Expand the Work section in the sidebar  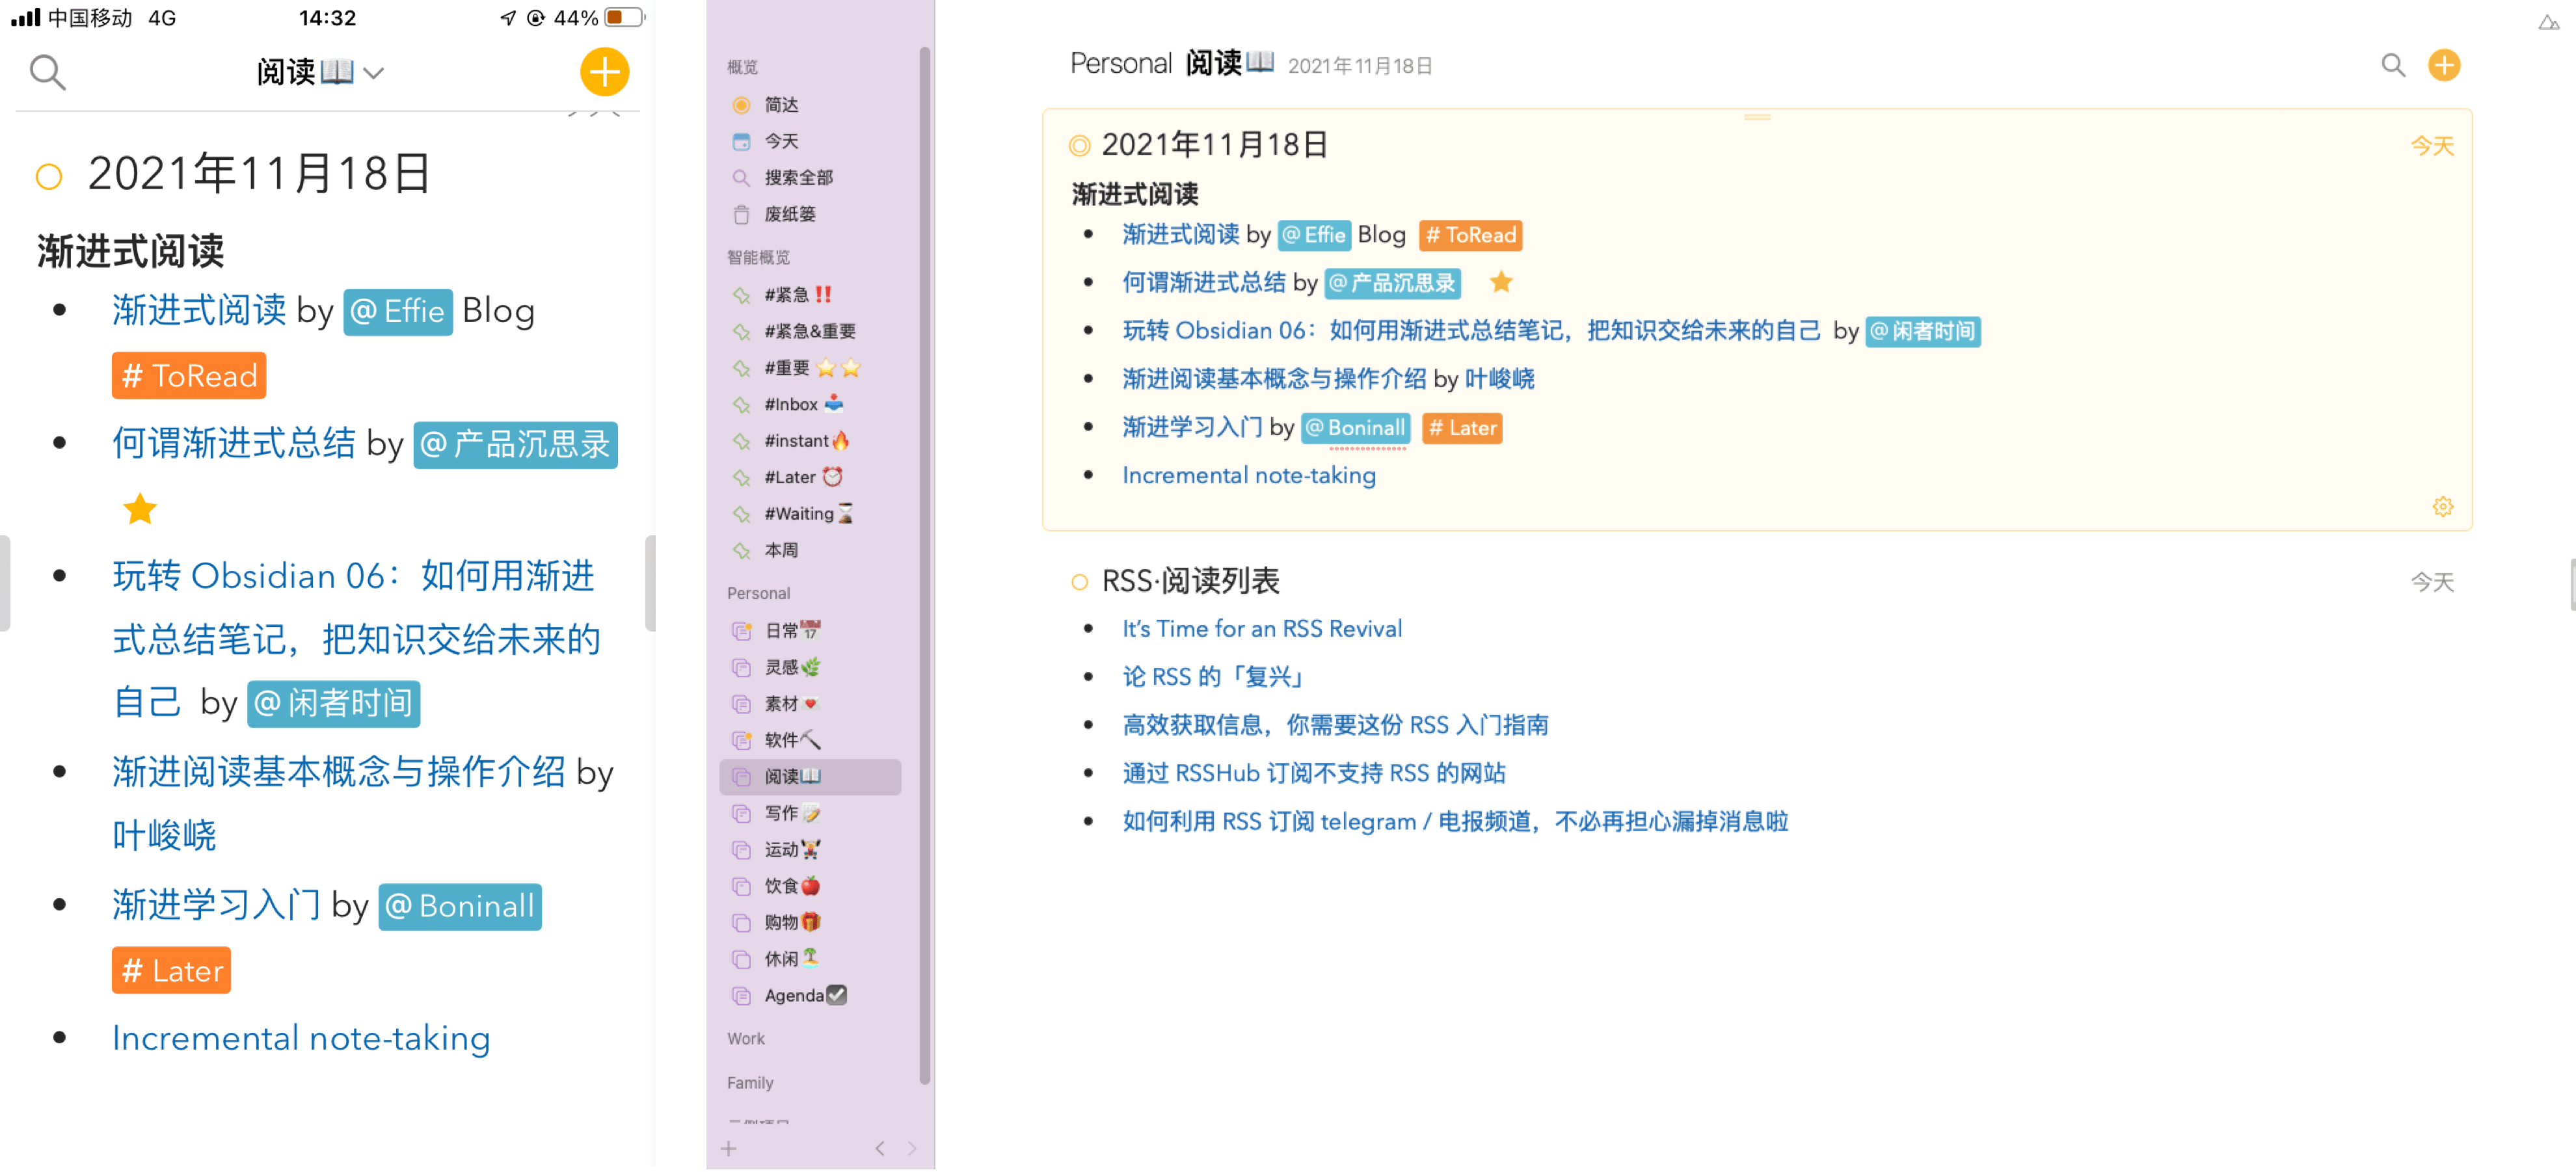click(x=746, y=1039)
